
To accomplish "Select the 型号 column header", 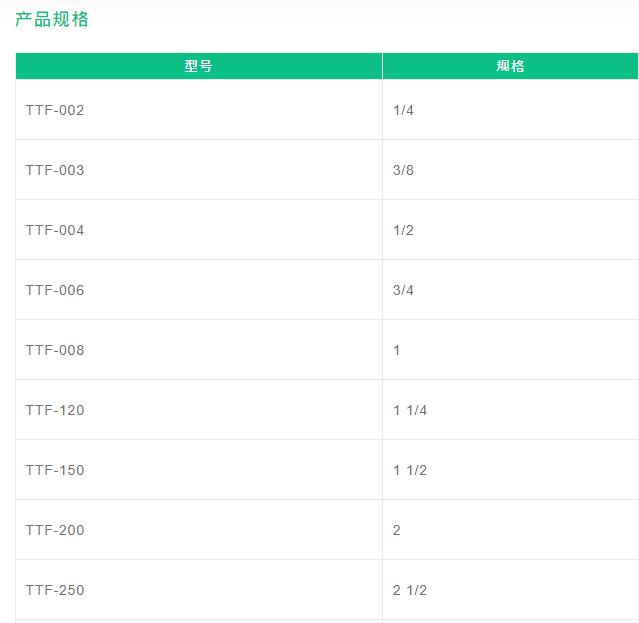I will (x=199, y=66).
